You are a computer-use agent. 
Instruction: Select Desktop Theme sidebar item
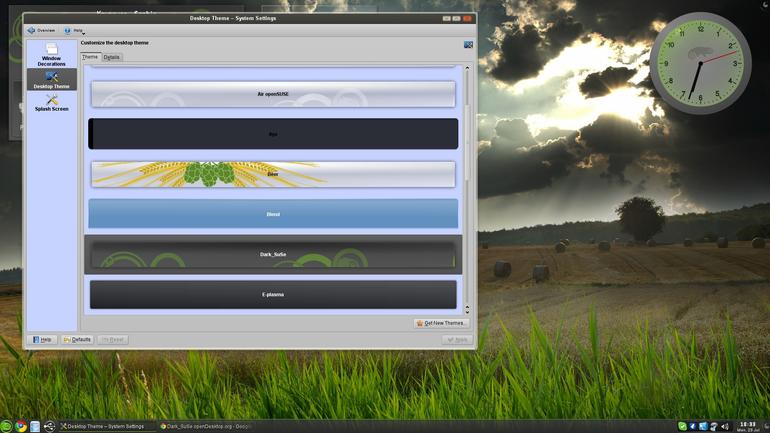coord(52,80)
